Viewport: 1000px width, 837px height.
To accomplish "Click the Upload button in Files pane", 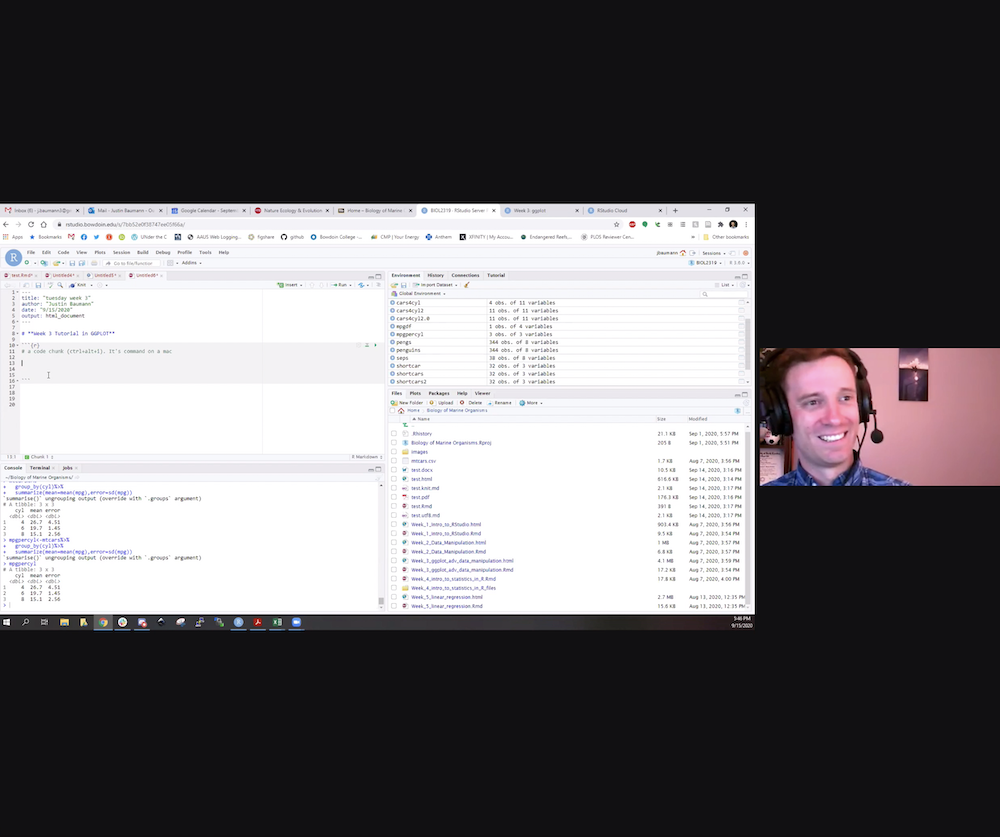I will (441, 403).
